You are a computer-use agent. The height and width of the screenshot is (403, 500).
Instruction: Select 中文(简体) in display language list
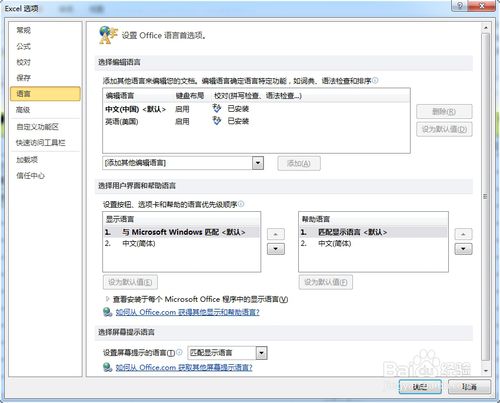pyautogui.click(x=181, y=244)
